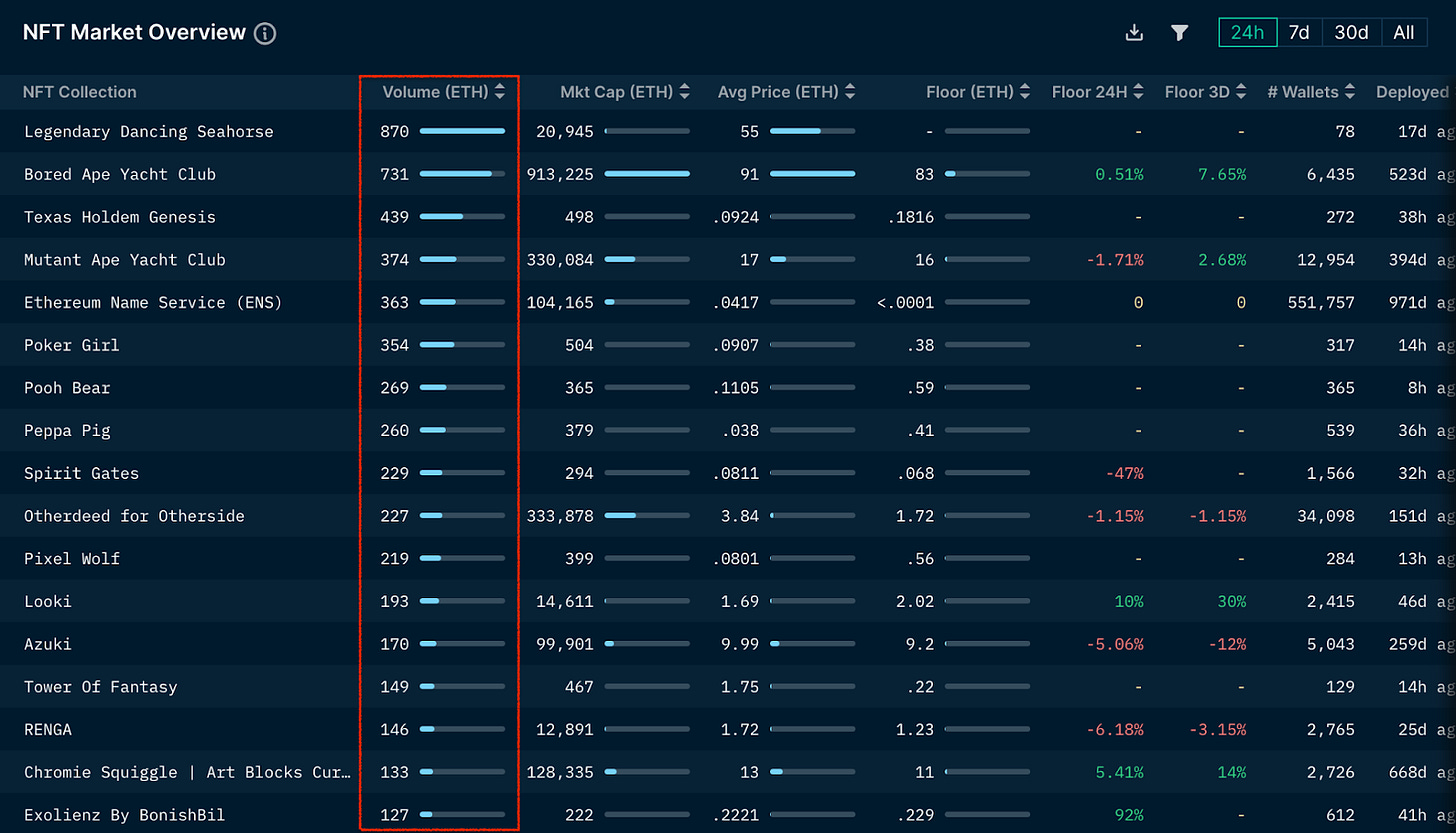
Task: Select the All time range tab
Action: (1404, 32)
